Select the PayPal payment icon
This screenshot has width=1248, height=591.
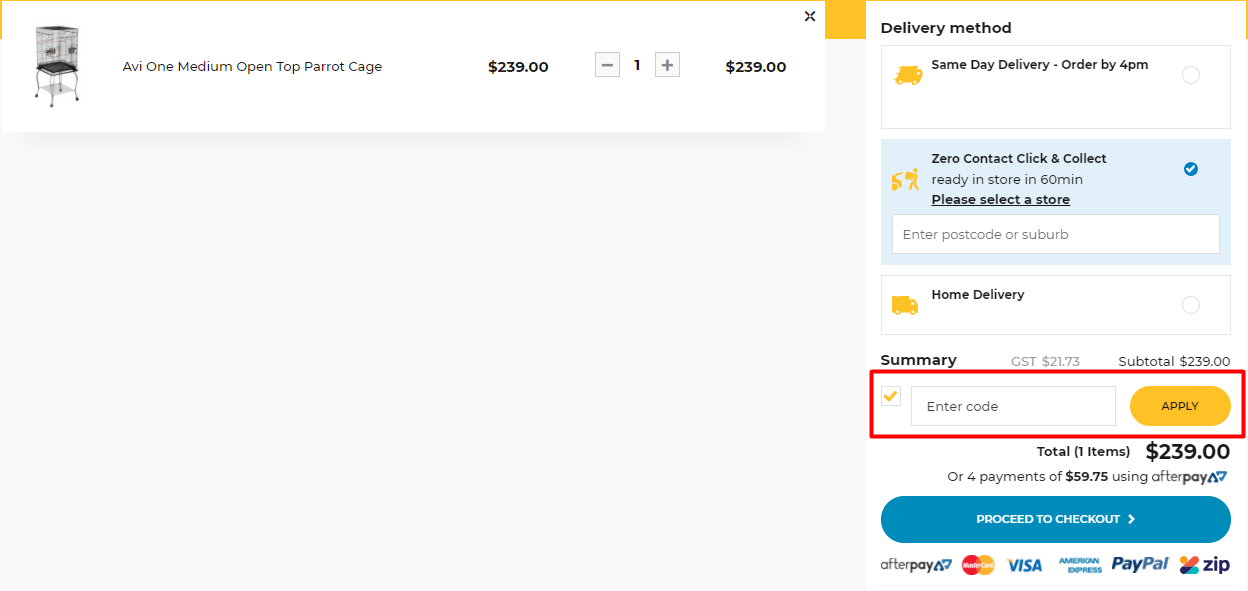(x=1139, y=564)
